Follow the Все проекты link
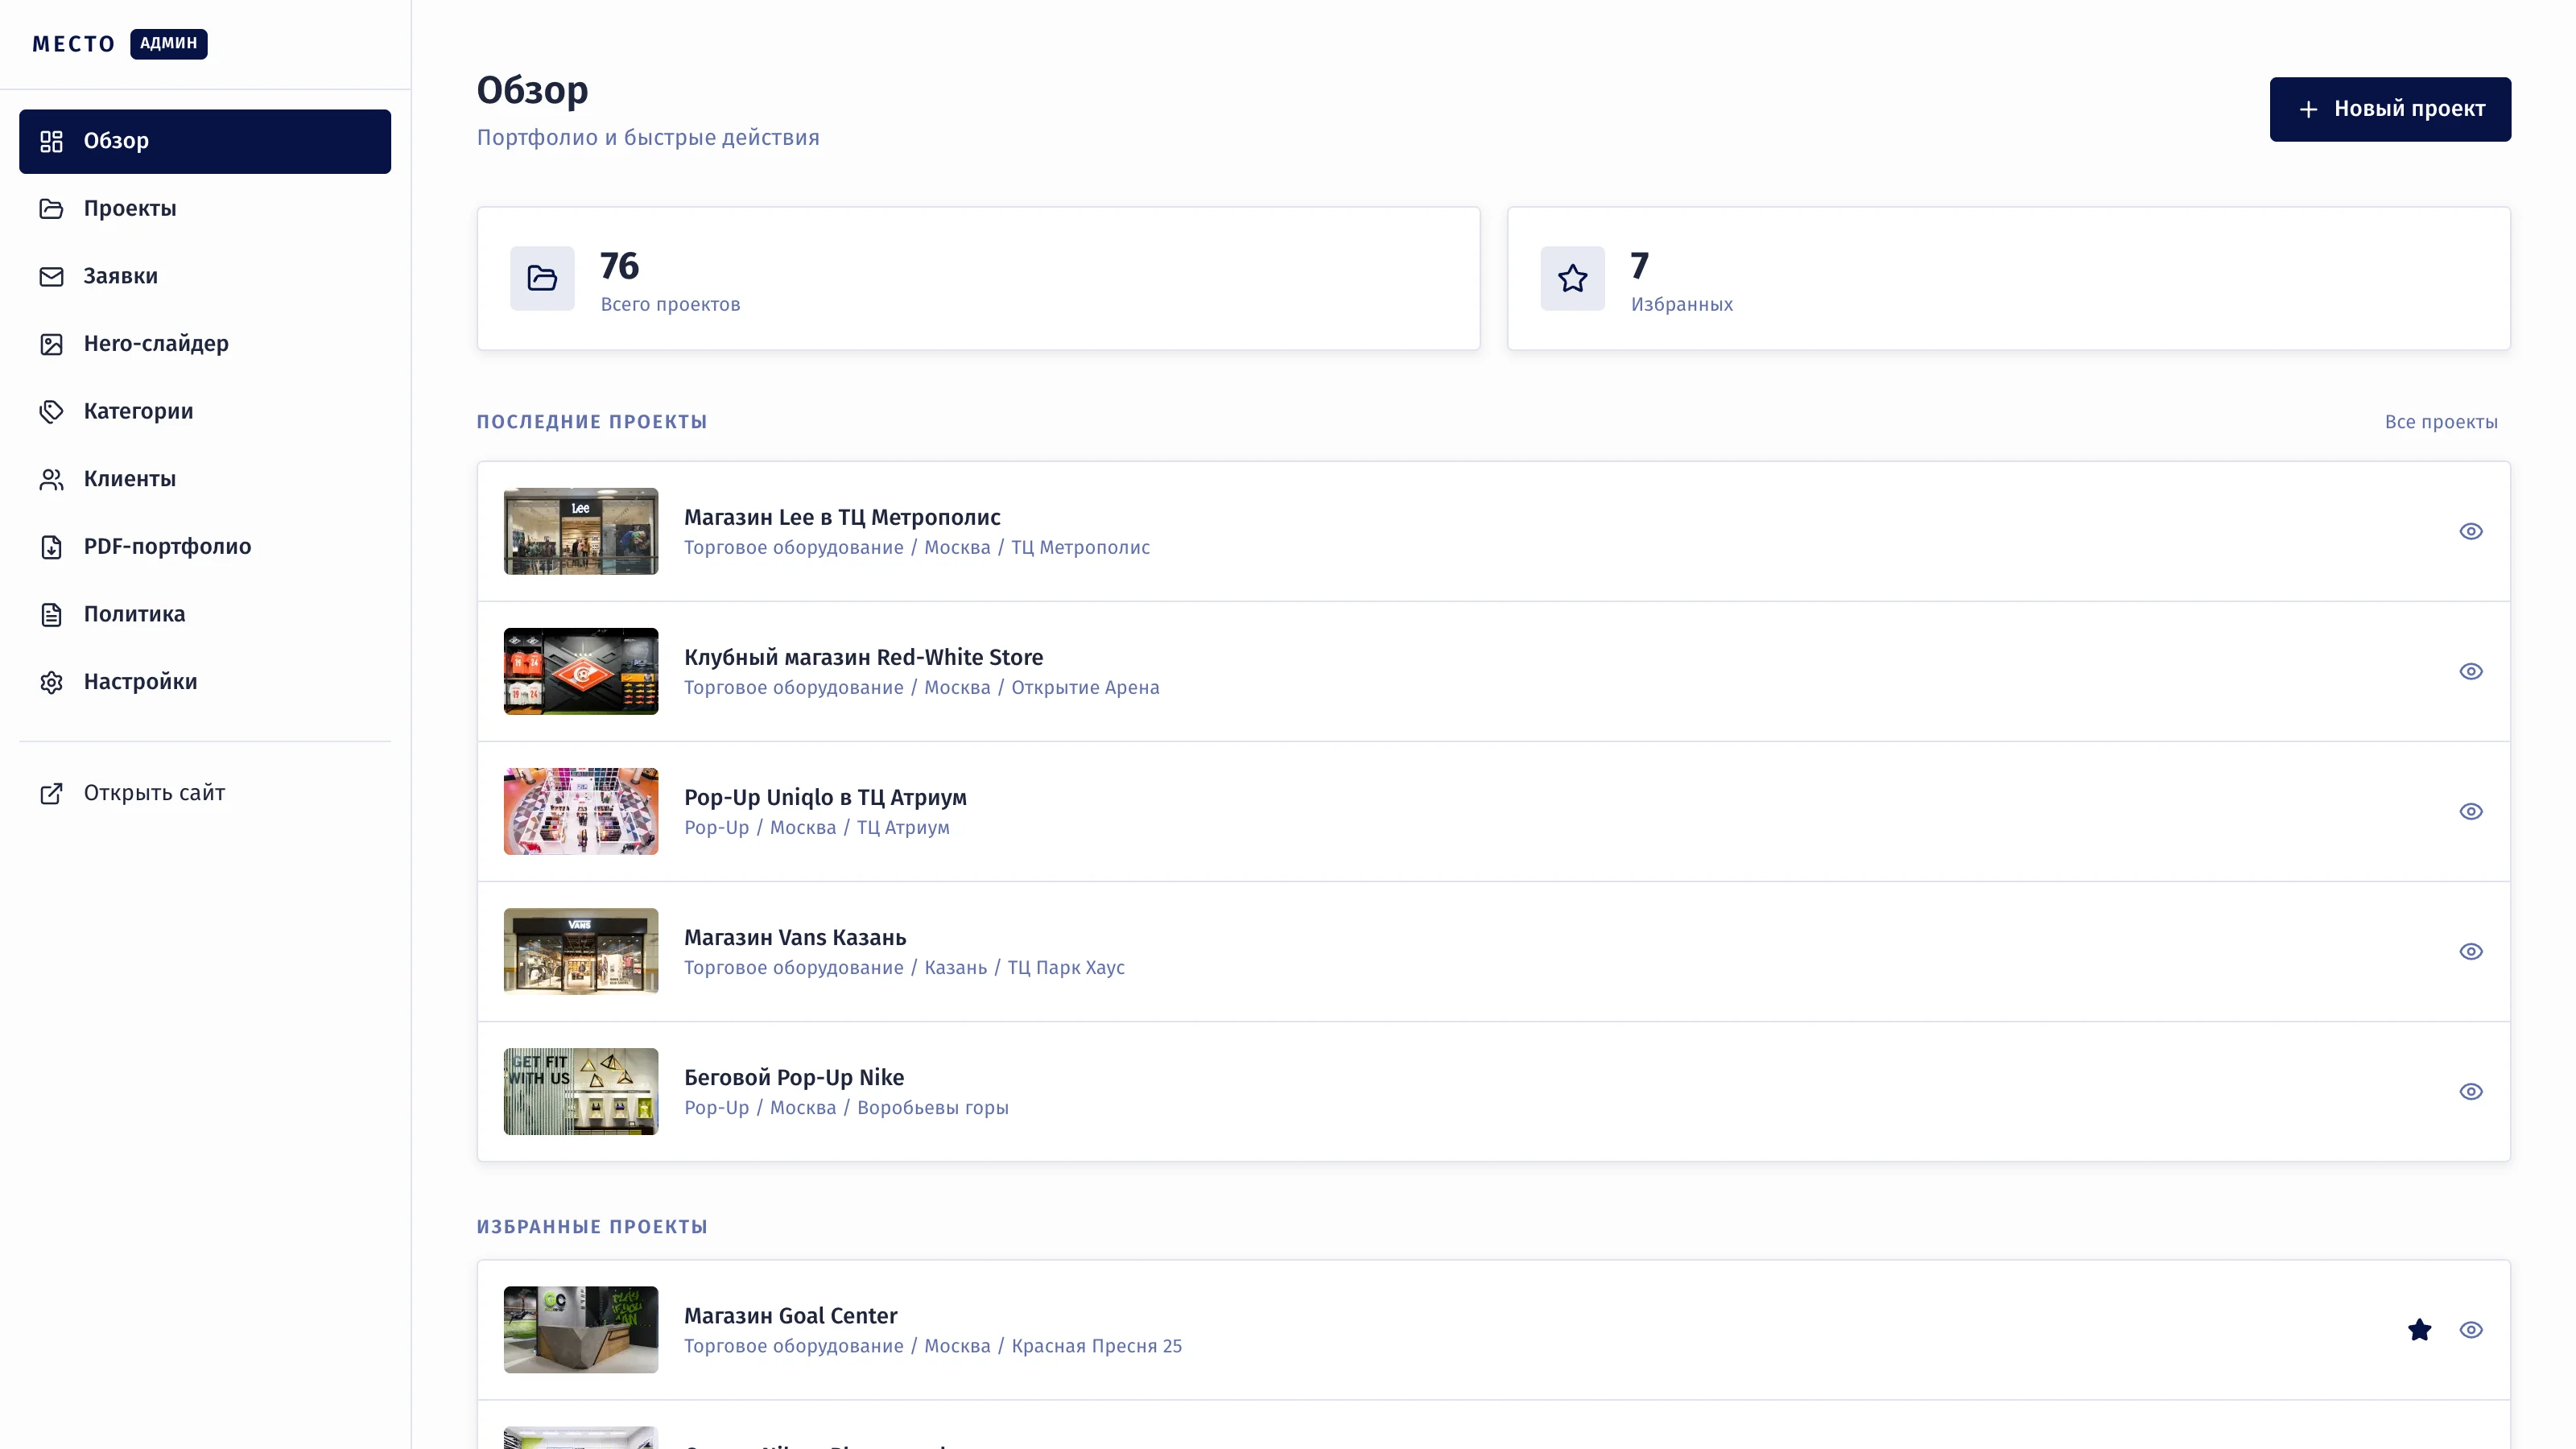 tap(2441, 422)
